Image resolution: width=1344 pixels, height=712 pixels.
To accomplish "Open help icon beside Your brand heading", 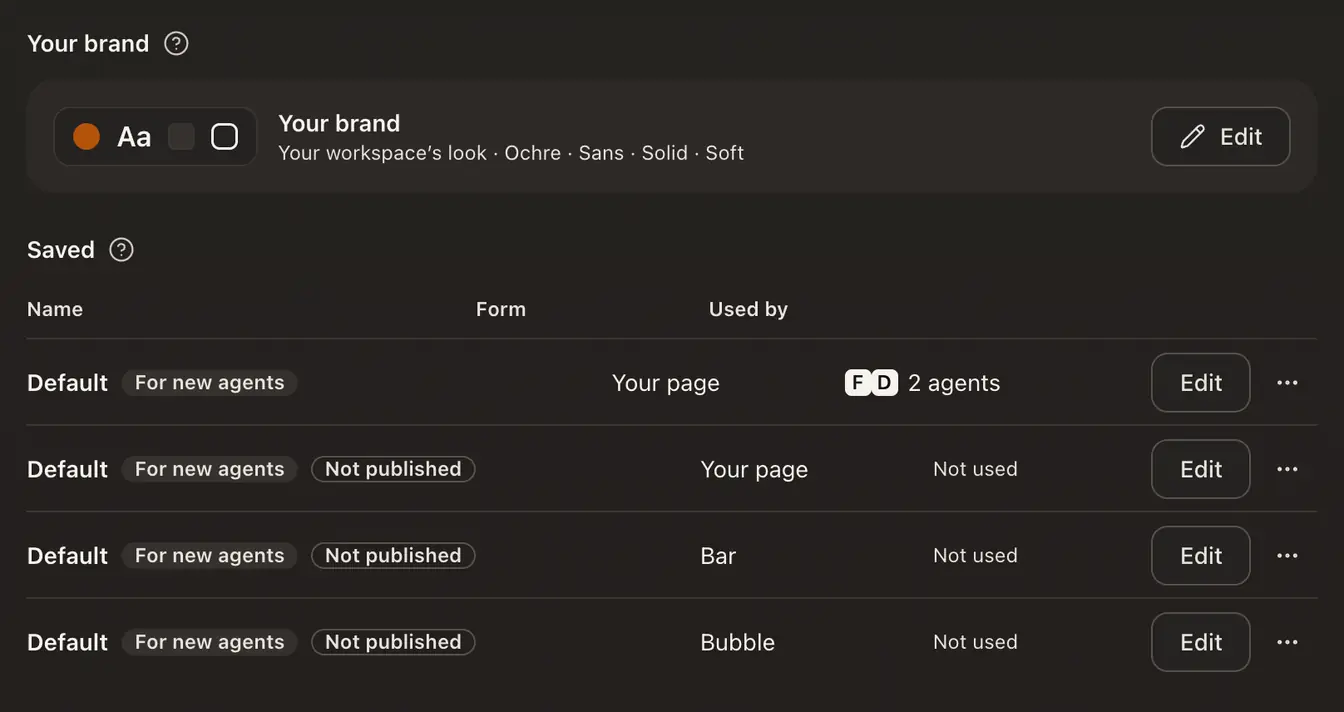I will pos(176,43).
